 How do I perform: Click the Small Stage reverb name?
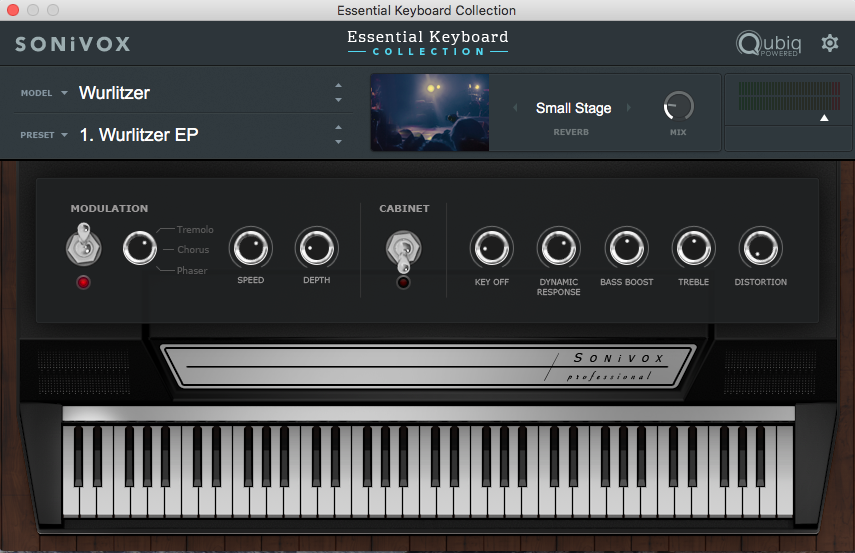573,108
